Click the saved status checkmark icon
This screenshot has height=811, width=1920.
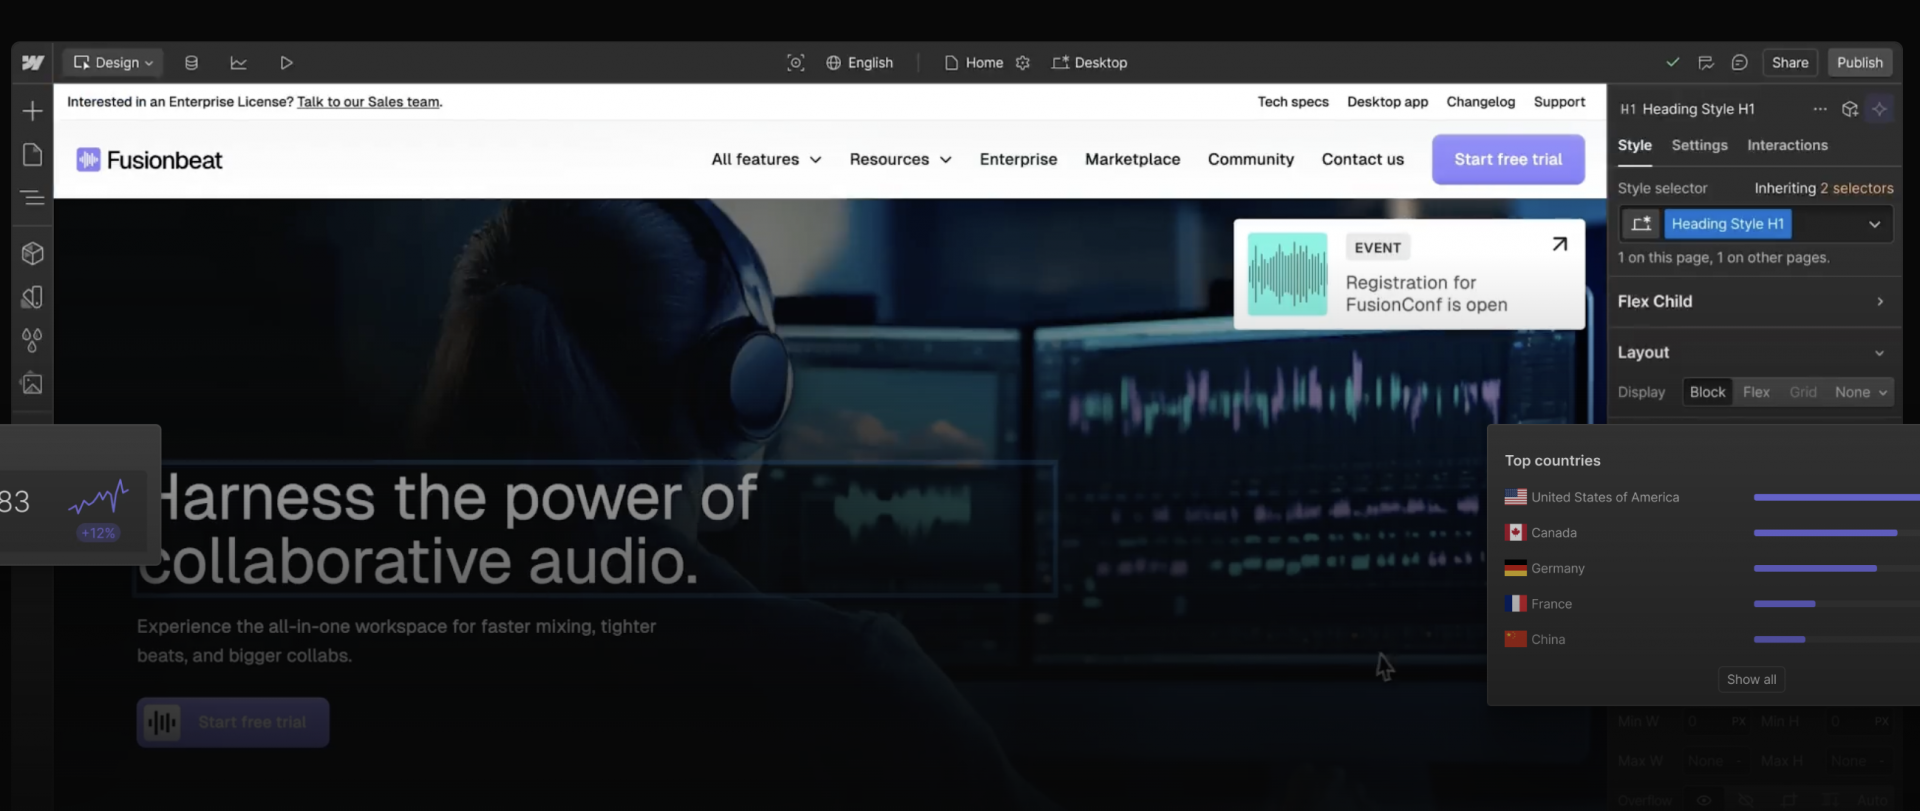pyautogui.click(x=1672, y=62)
